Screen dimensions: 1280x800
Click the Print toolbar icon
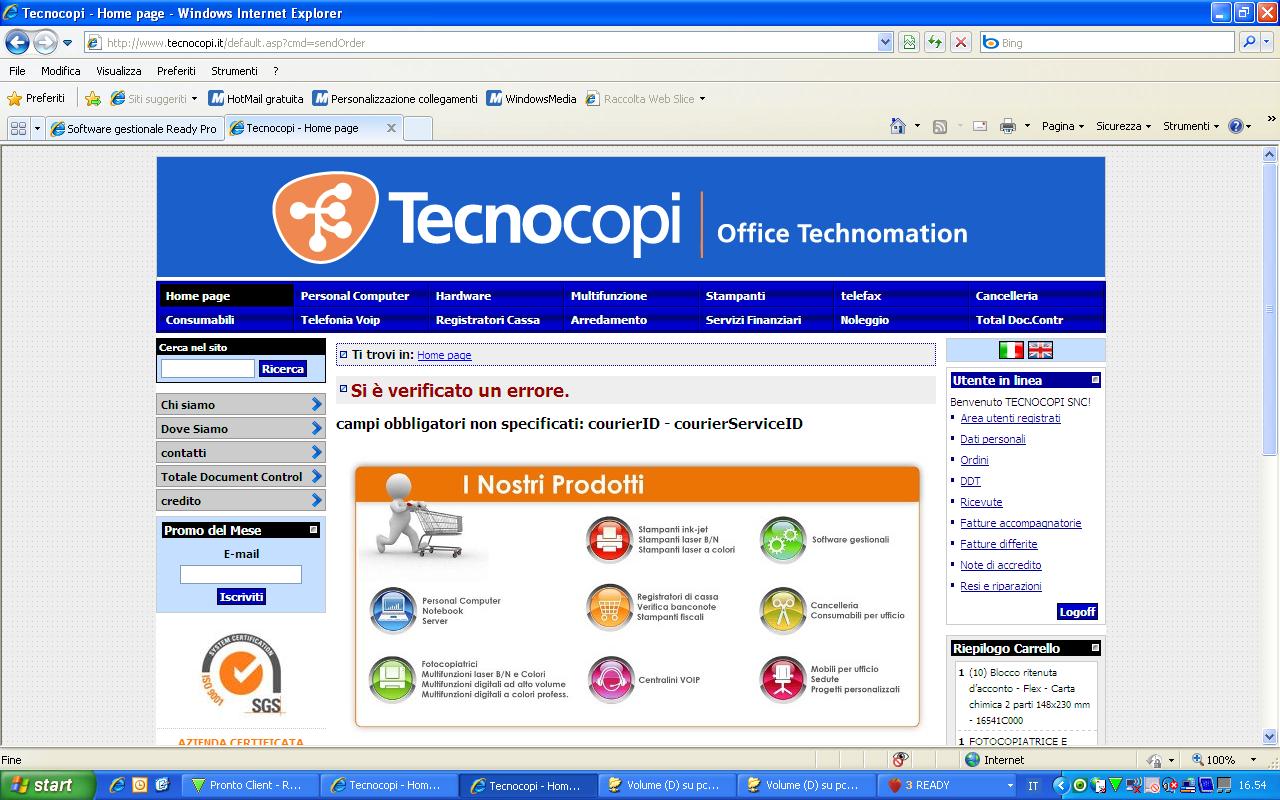point(1007,126)
